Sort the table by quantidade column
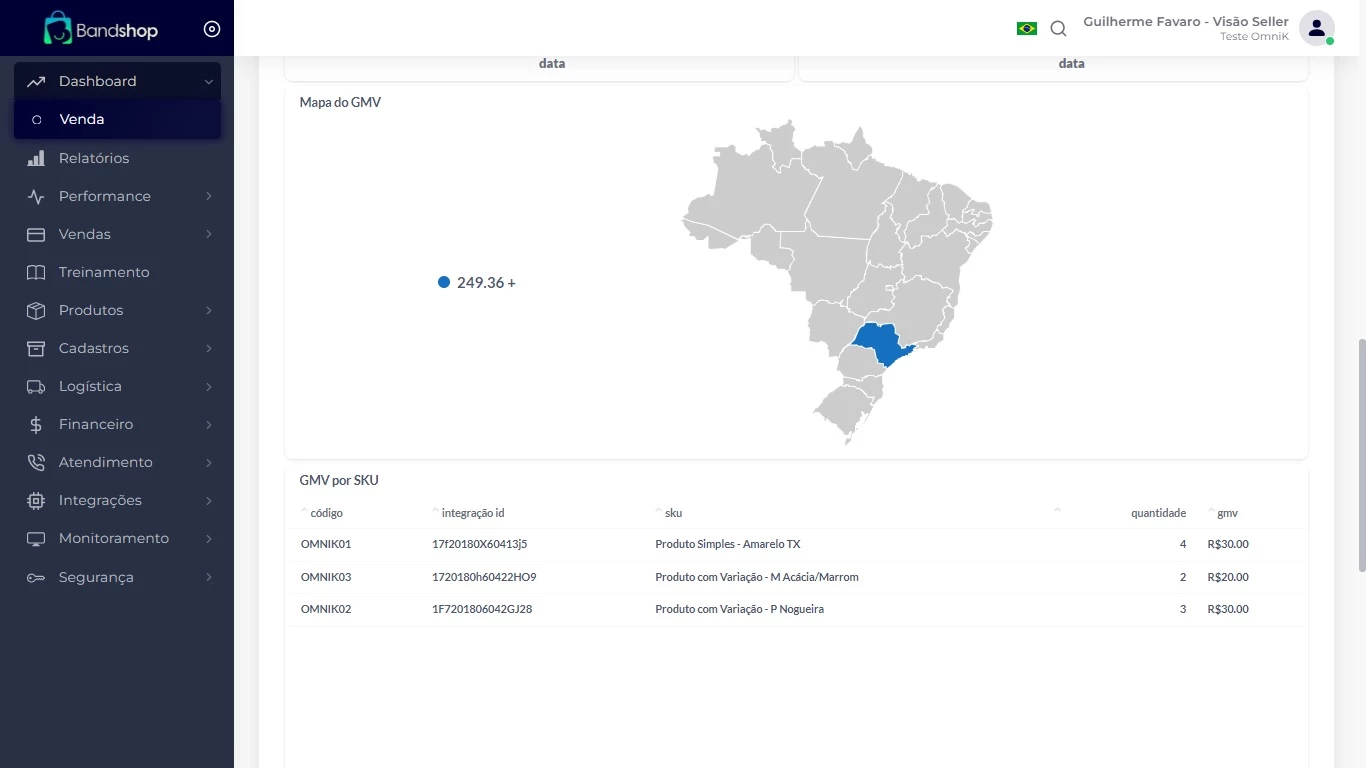 pyautogui.click(x=1157, y=513)
